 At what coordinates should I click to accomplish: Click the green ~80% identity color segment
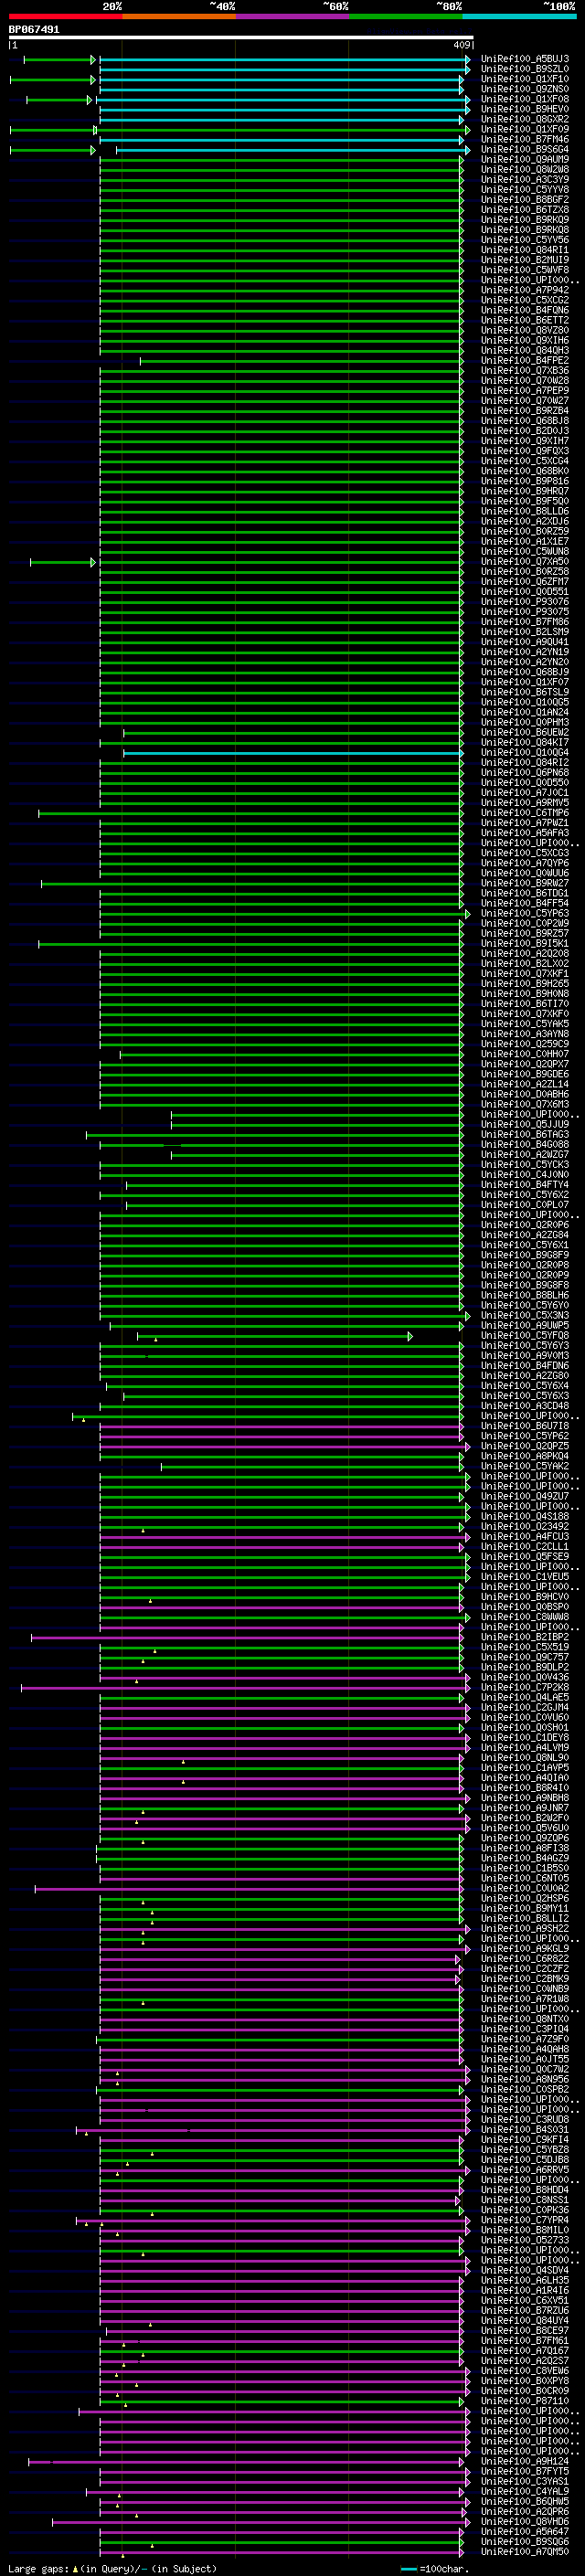406,16
